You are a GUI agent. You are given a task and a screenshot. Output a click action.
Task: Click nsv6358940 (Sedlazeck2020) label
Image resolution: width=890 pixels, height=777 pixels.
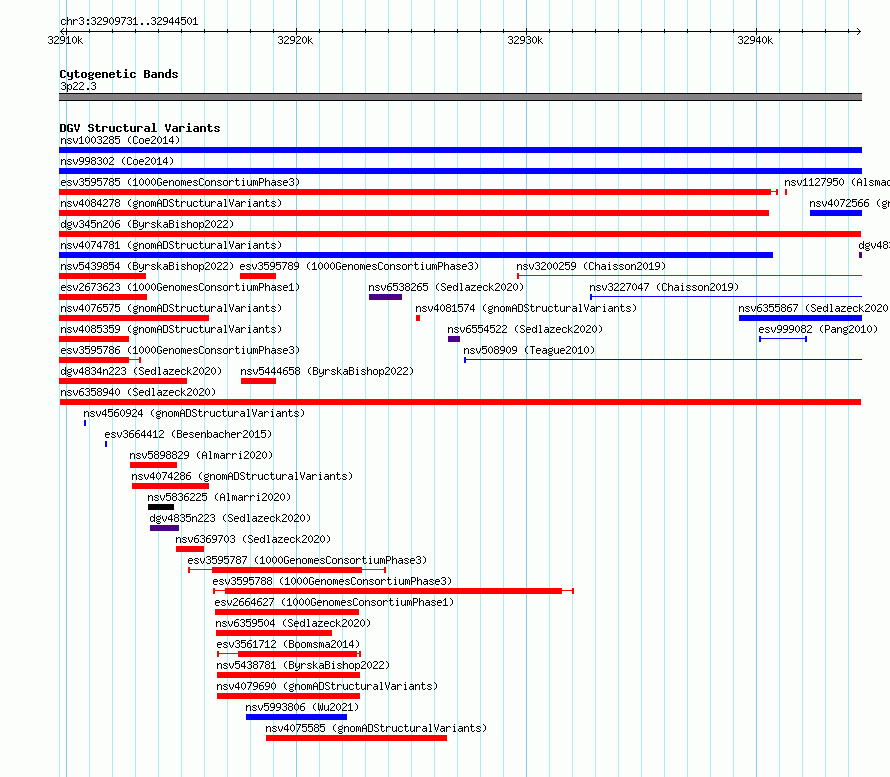point(138,392)
